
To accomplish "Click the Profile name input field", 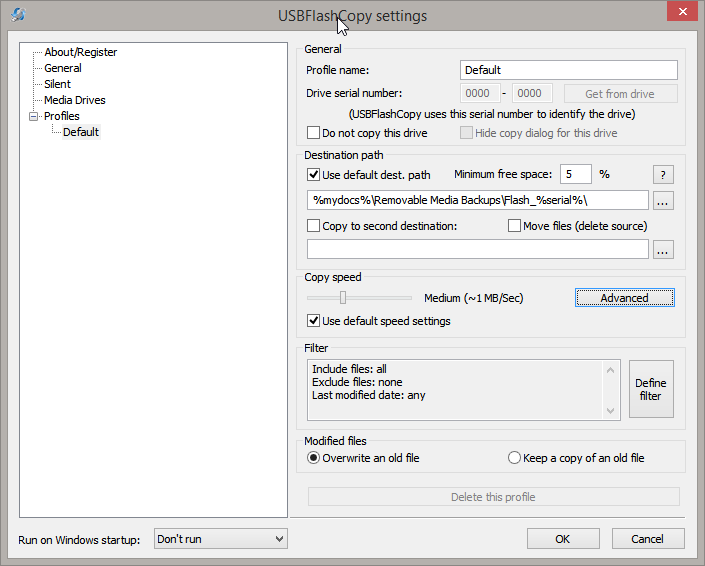I will [569, 70].
